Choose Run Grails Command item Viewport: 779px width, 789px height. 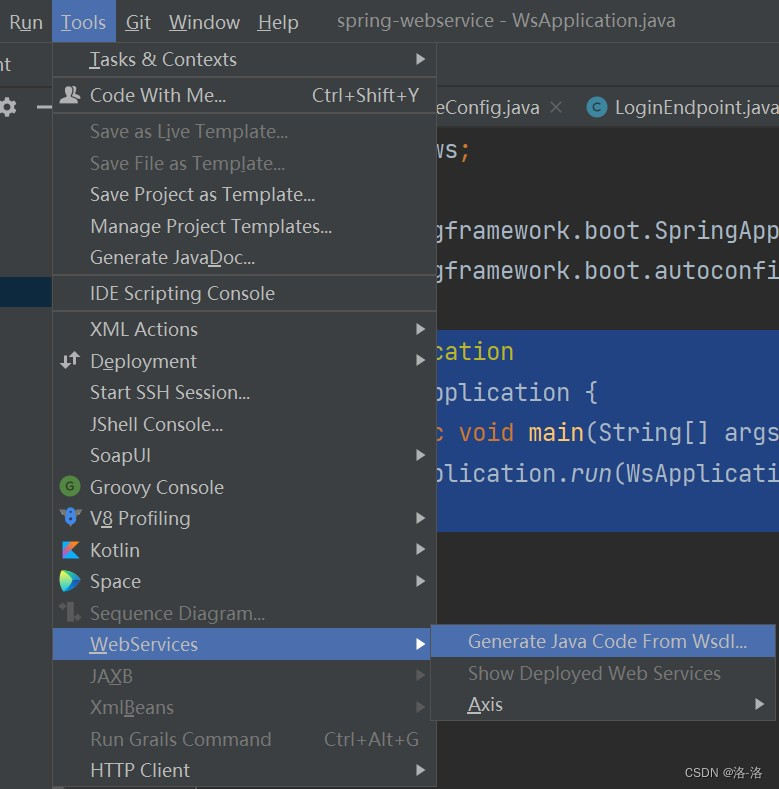[x=244, y=739]
